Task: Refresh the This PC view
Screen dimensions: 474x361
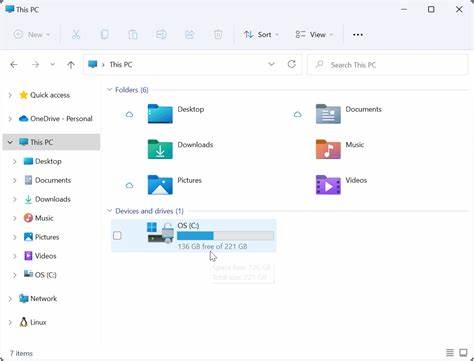Action: click(x=292, y=64)
